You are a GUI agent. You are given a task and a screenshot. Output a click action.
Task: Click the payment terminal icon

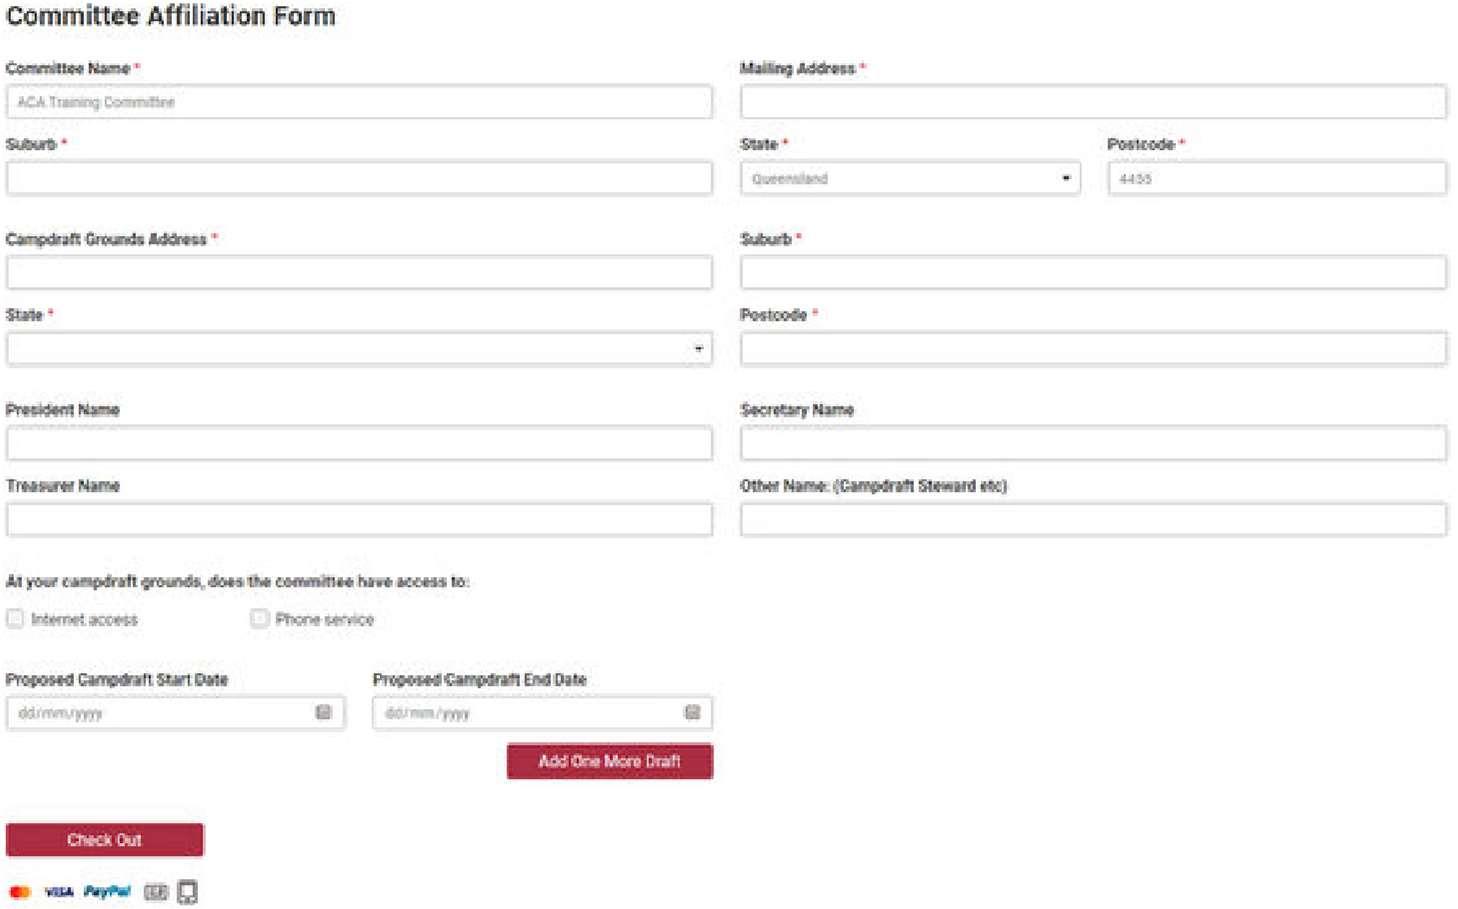[187, 891]
